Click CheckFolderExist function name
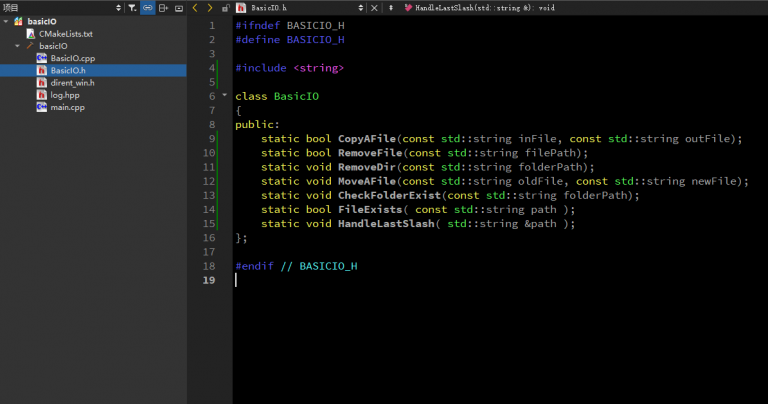The height and width of the screenshot is (404, 768). (389, 195)
